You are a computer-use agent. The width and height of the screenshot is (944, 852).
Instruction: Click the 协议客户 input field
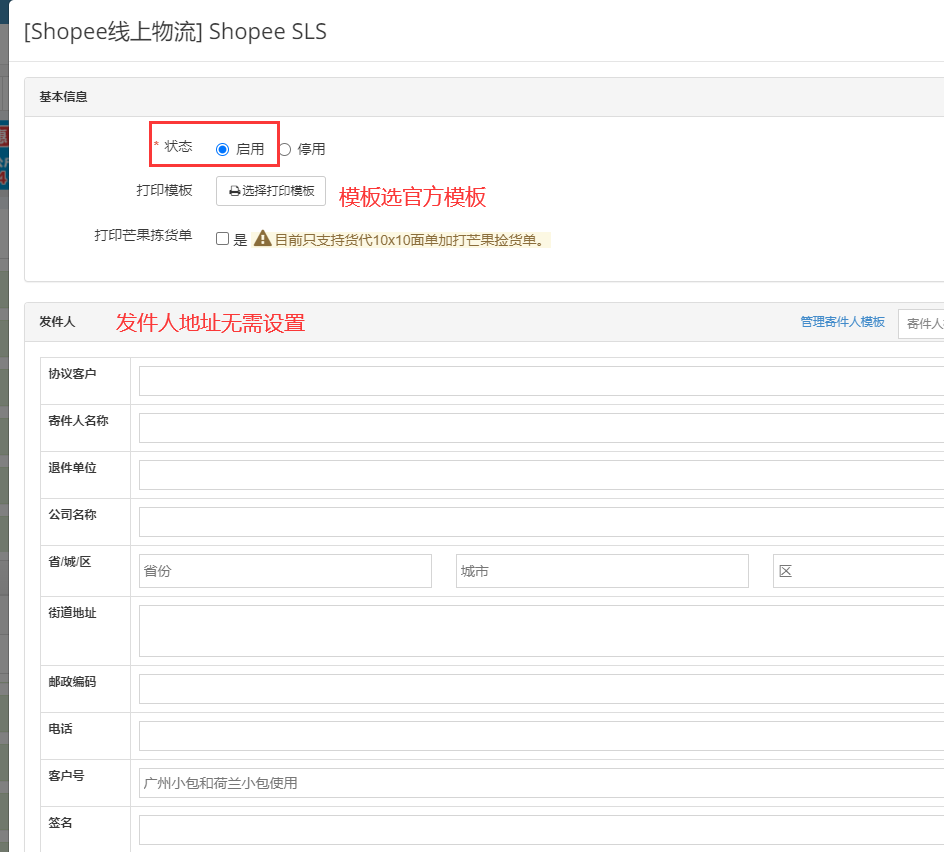coord(541,381)
